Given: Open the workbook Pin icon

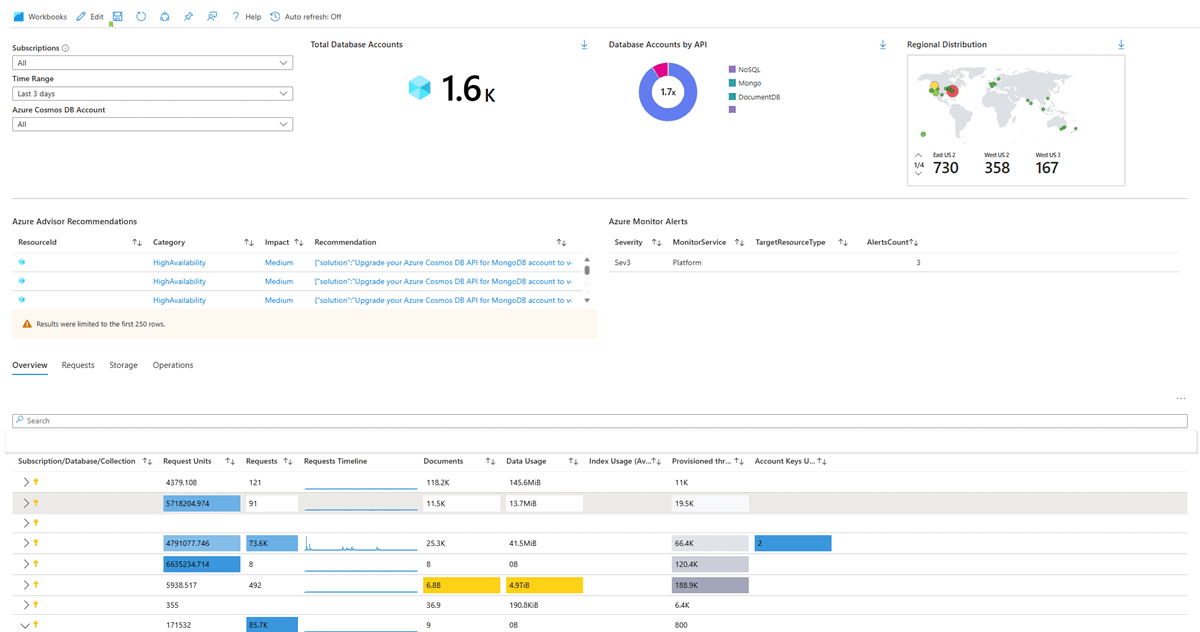Looking at the screenshot, I should [188, 16].
